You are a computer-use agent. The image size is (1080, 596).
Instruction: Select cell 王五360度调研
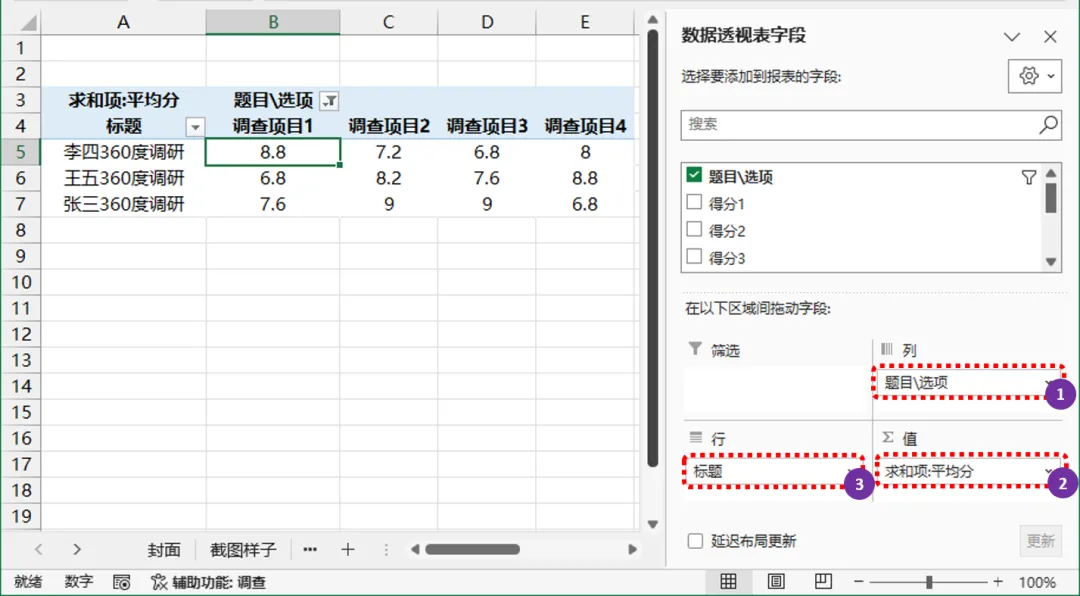(x=123, y=178)
